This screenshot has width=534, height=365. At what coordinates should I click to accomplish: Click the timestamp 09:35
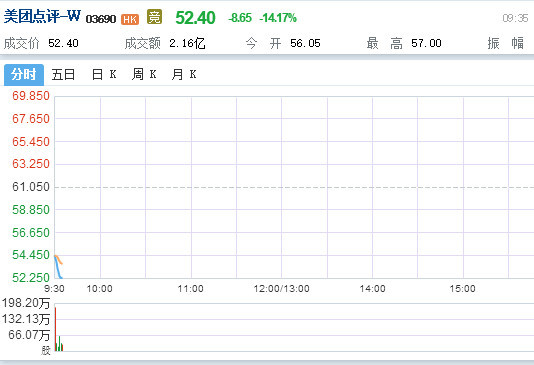[515, 18]
